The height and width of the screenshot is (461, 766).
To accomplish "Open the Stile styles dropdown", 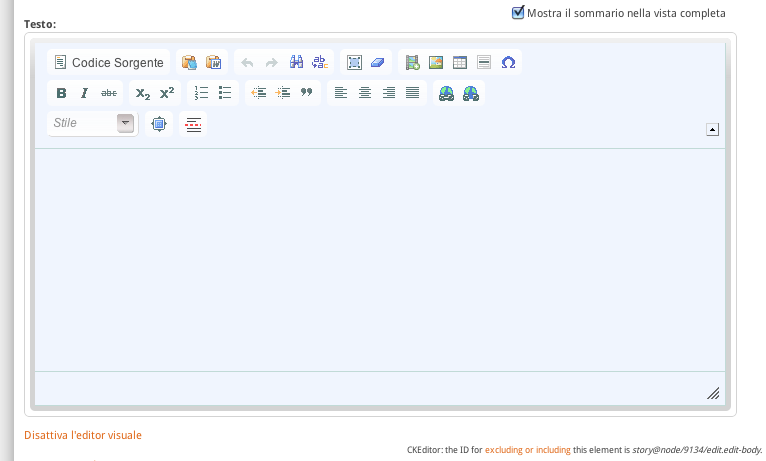I will [93, 123].
